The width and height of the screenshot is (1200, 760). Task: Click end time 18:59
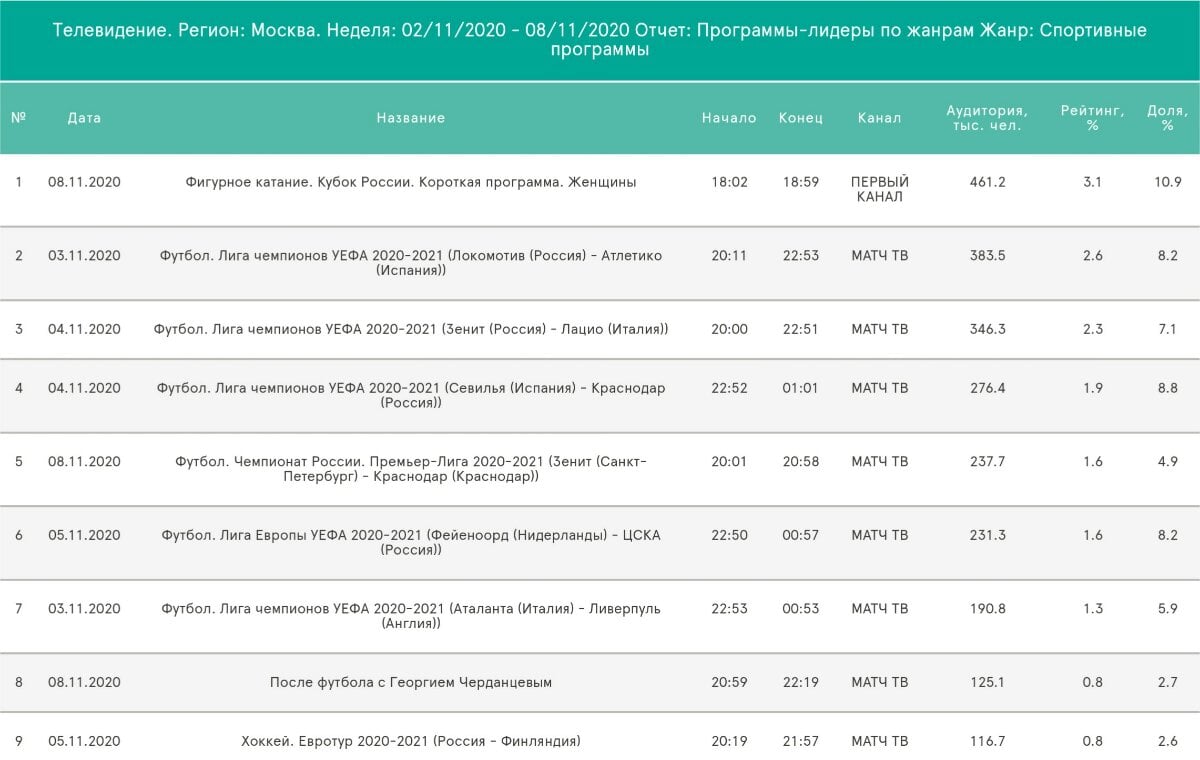(801, 182)
